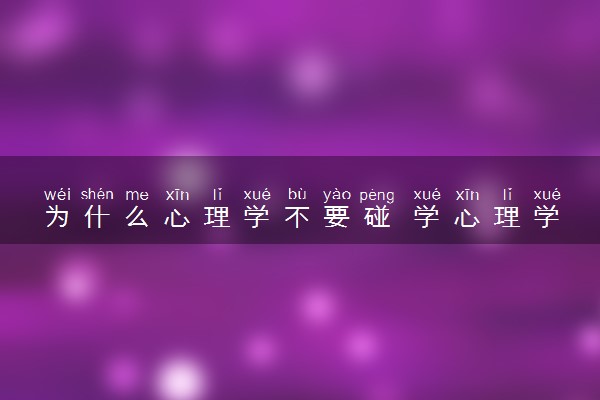
Task: Click the pinyin label me
Action: tap(137, 195)
